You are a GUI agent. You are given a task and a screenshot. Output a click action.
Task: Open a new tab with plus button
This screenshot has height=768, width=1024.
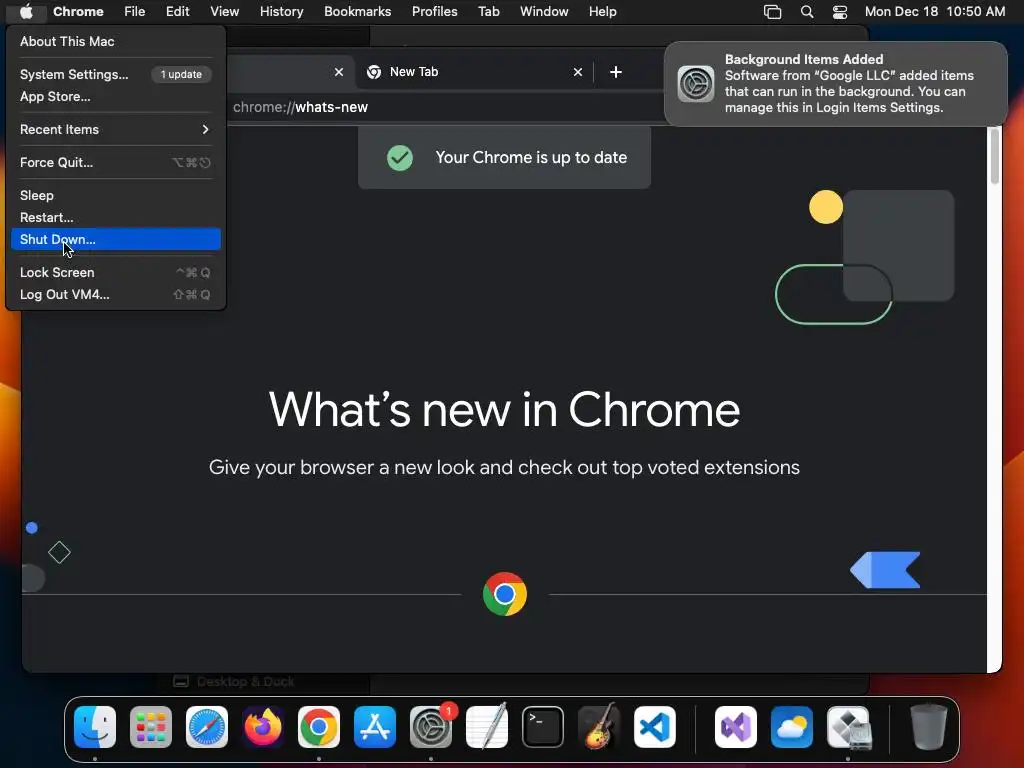click(616, 72)
